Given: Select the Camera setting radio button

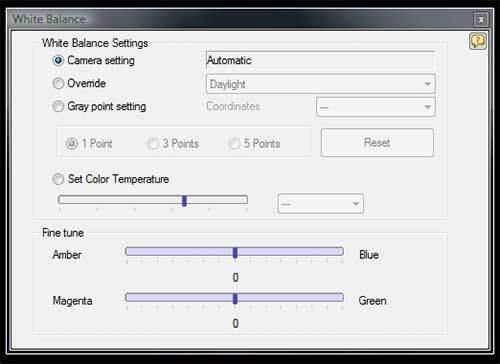Looking at the screenshot, I should point(58,60).
